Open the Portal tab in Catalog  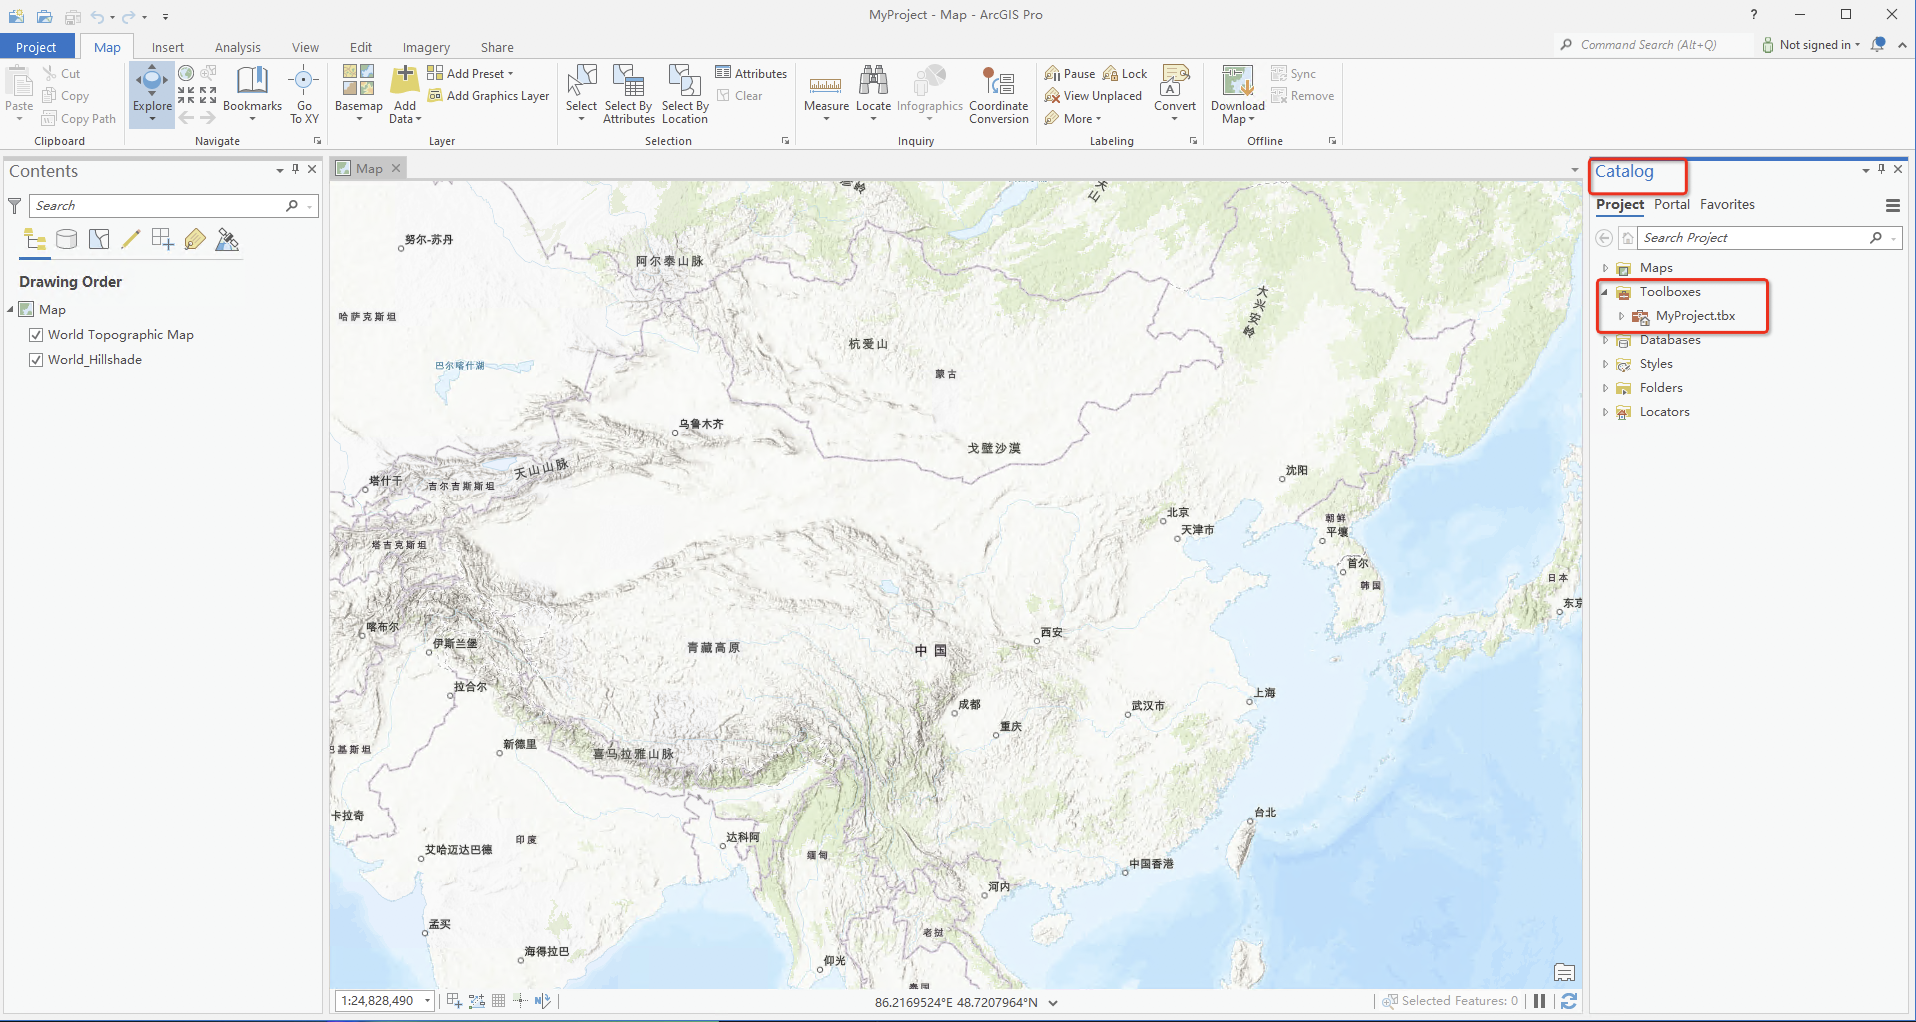pyautogui.click(x=1671, y=204)
